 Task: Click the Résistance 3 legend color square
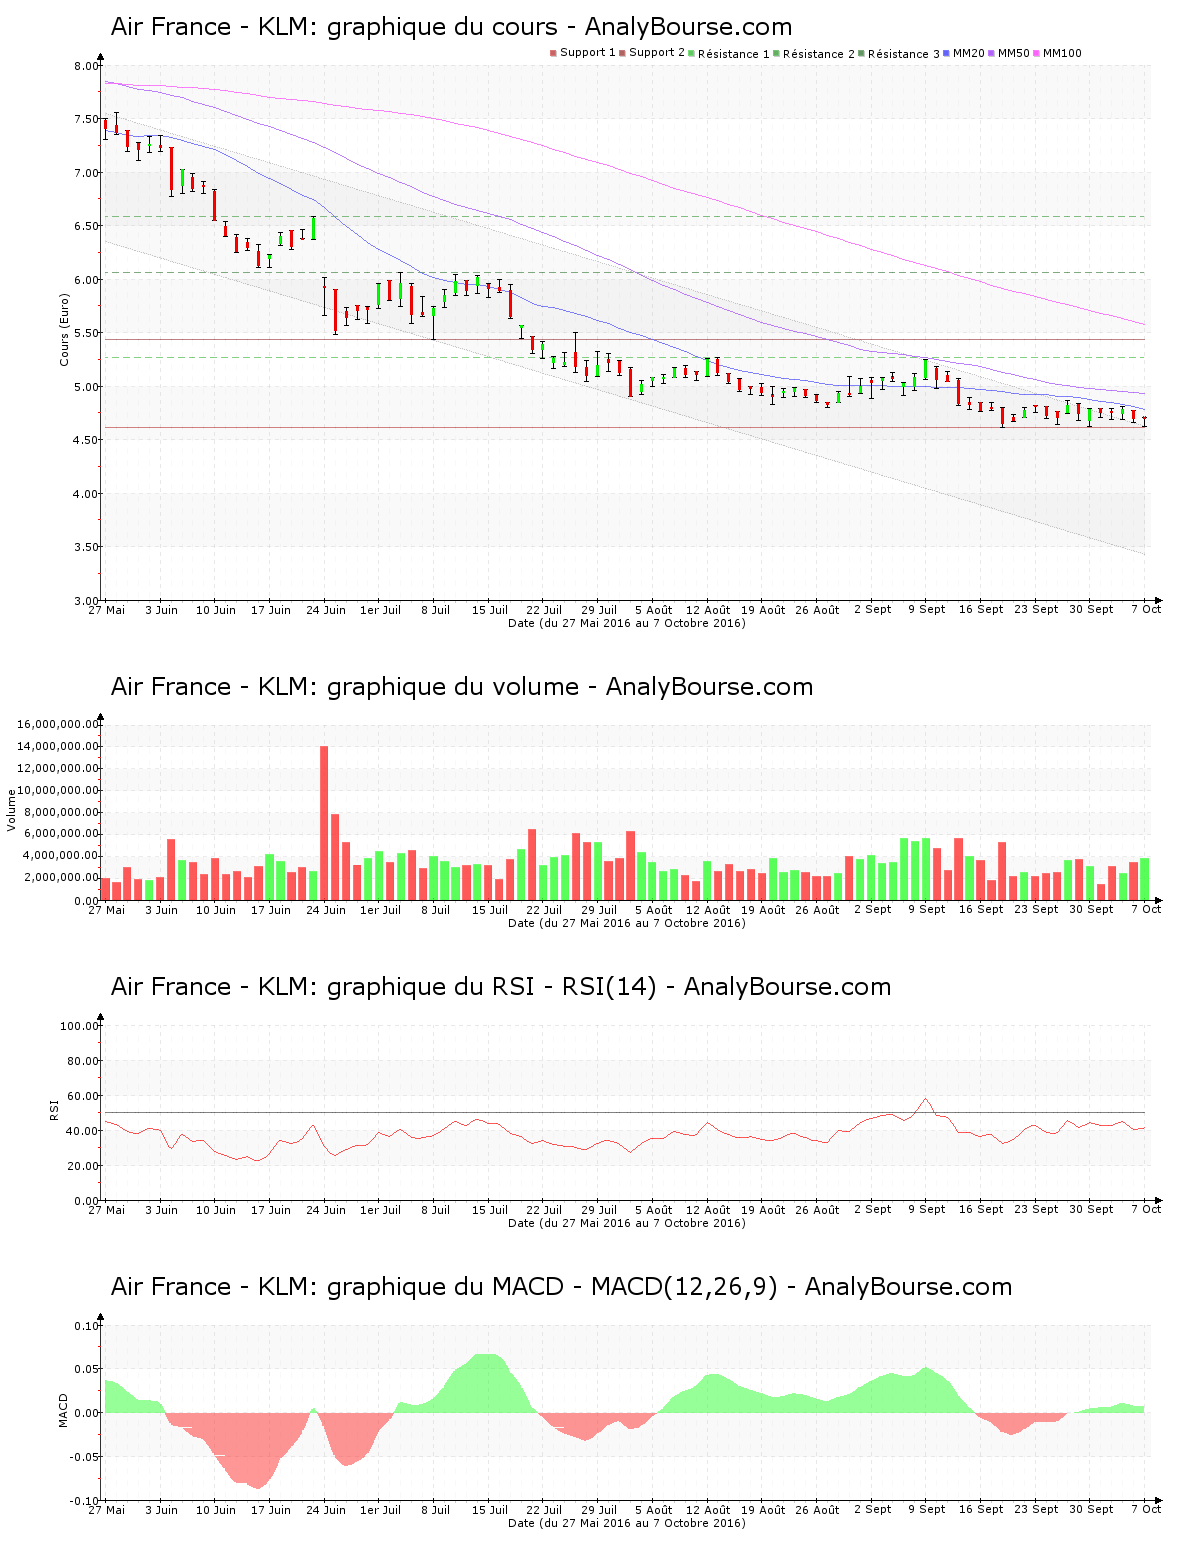(x=861, y=53)
